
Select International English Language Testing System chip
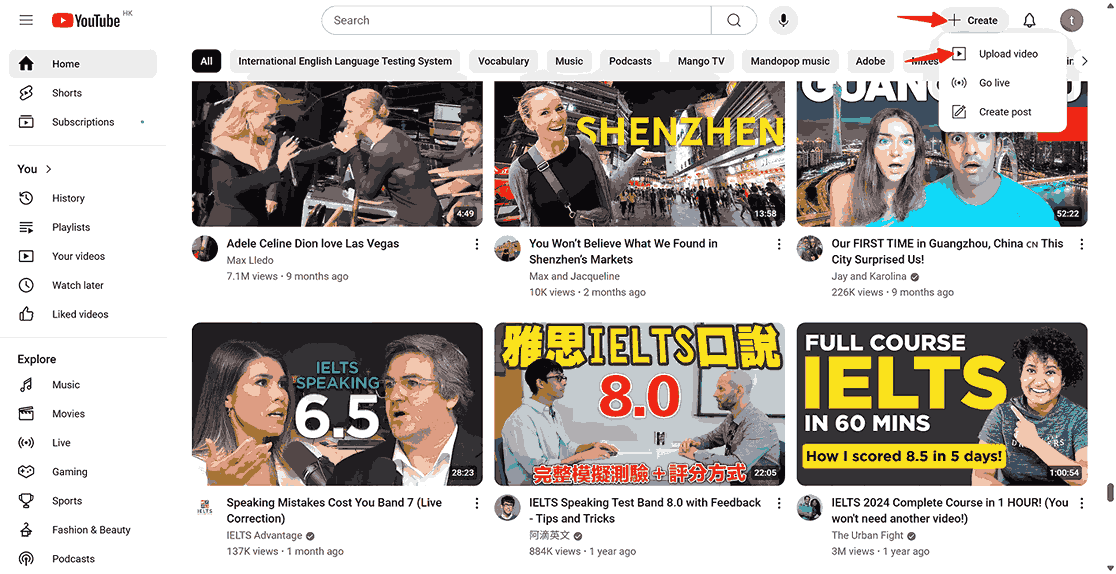tap(345, 61)
